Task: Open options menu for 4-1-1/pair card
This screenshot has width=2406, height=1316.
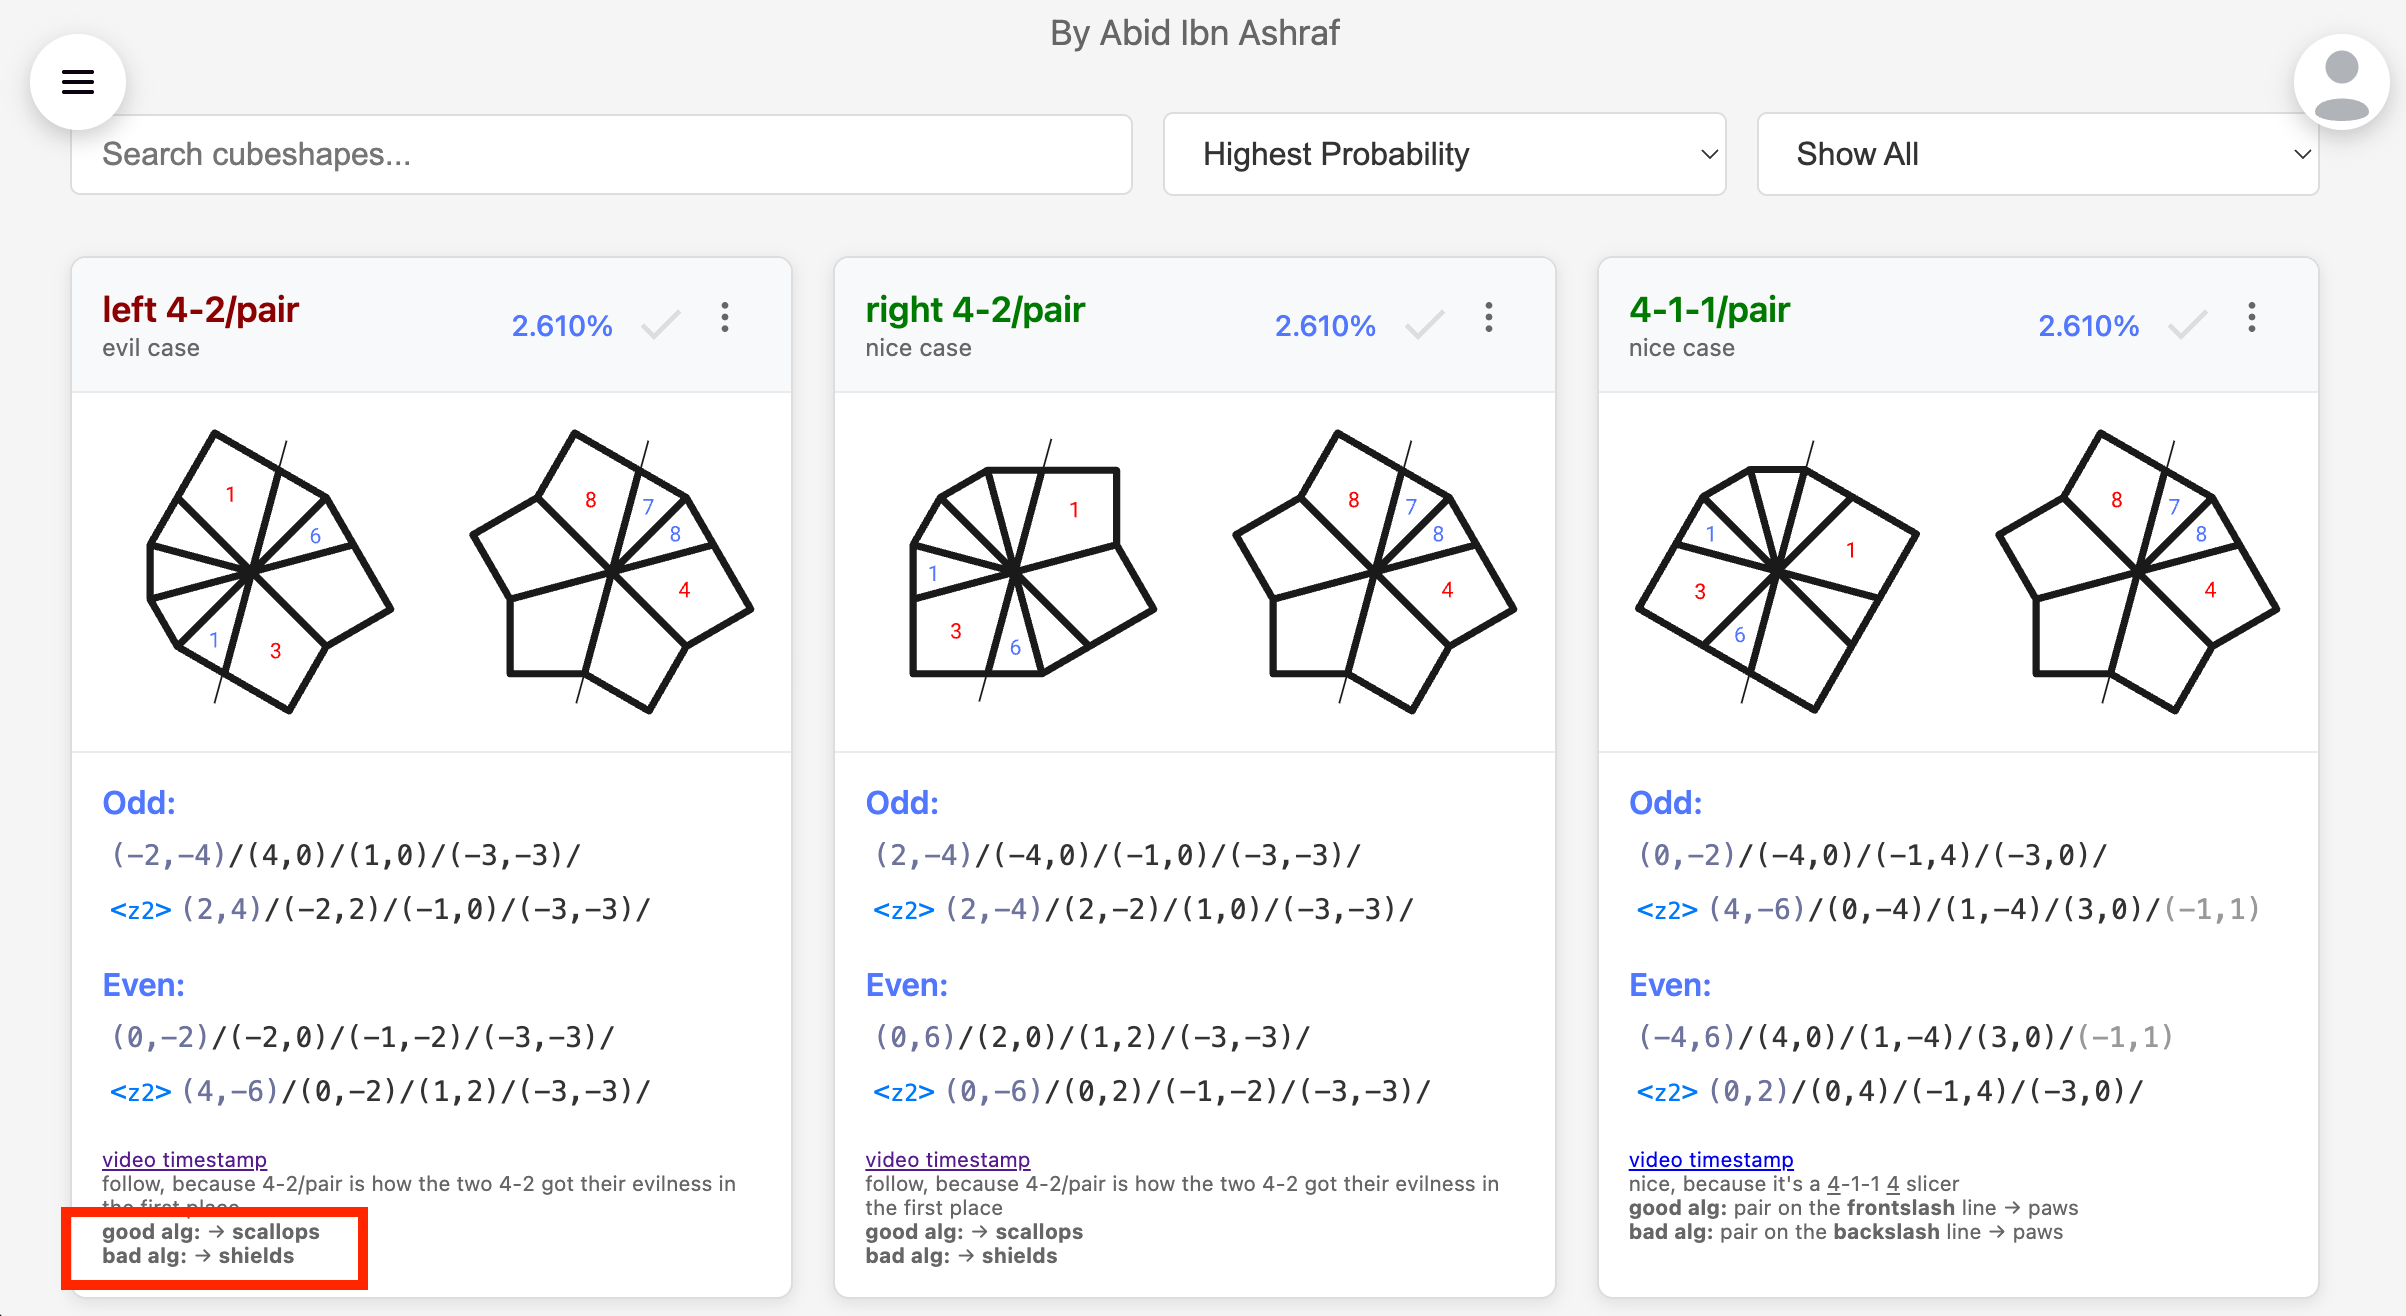Action: click(x=2251, y=318)
